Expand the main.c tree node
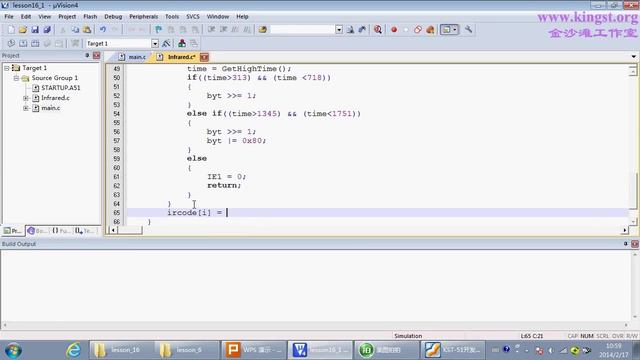The height and width of the screenshot is (360, 640). tap(26, 108)
